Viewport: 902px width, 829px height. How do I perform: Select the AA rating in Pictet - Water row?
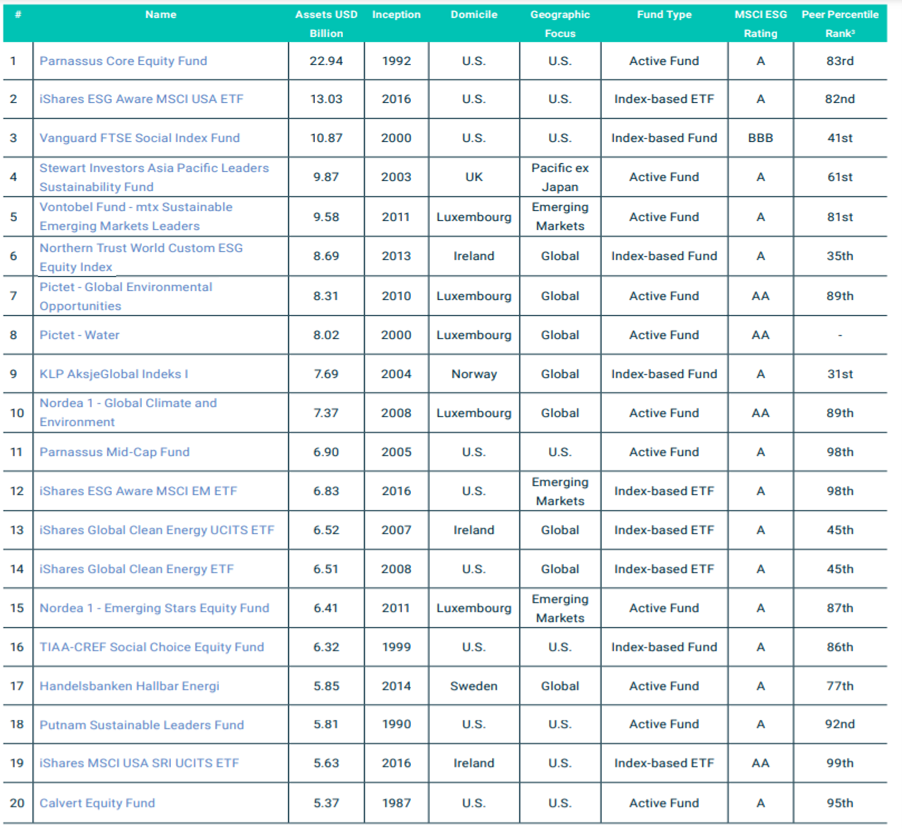click(x=760, y=335)
